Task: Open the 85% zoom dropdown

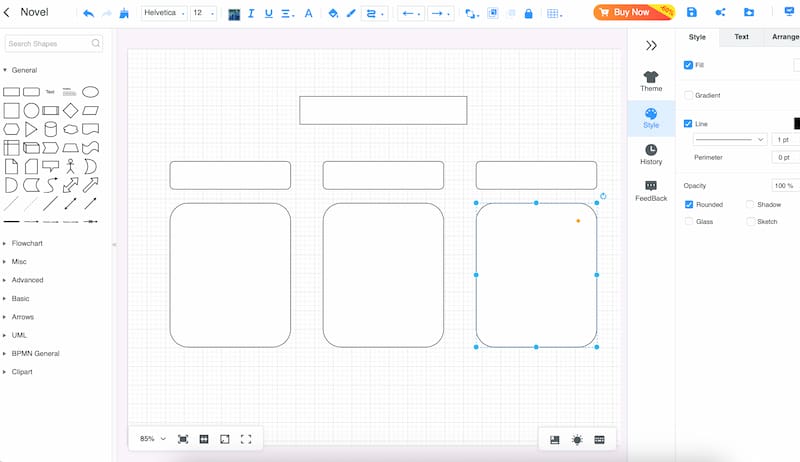Action: click(x=153, y=439)
